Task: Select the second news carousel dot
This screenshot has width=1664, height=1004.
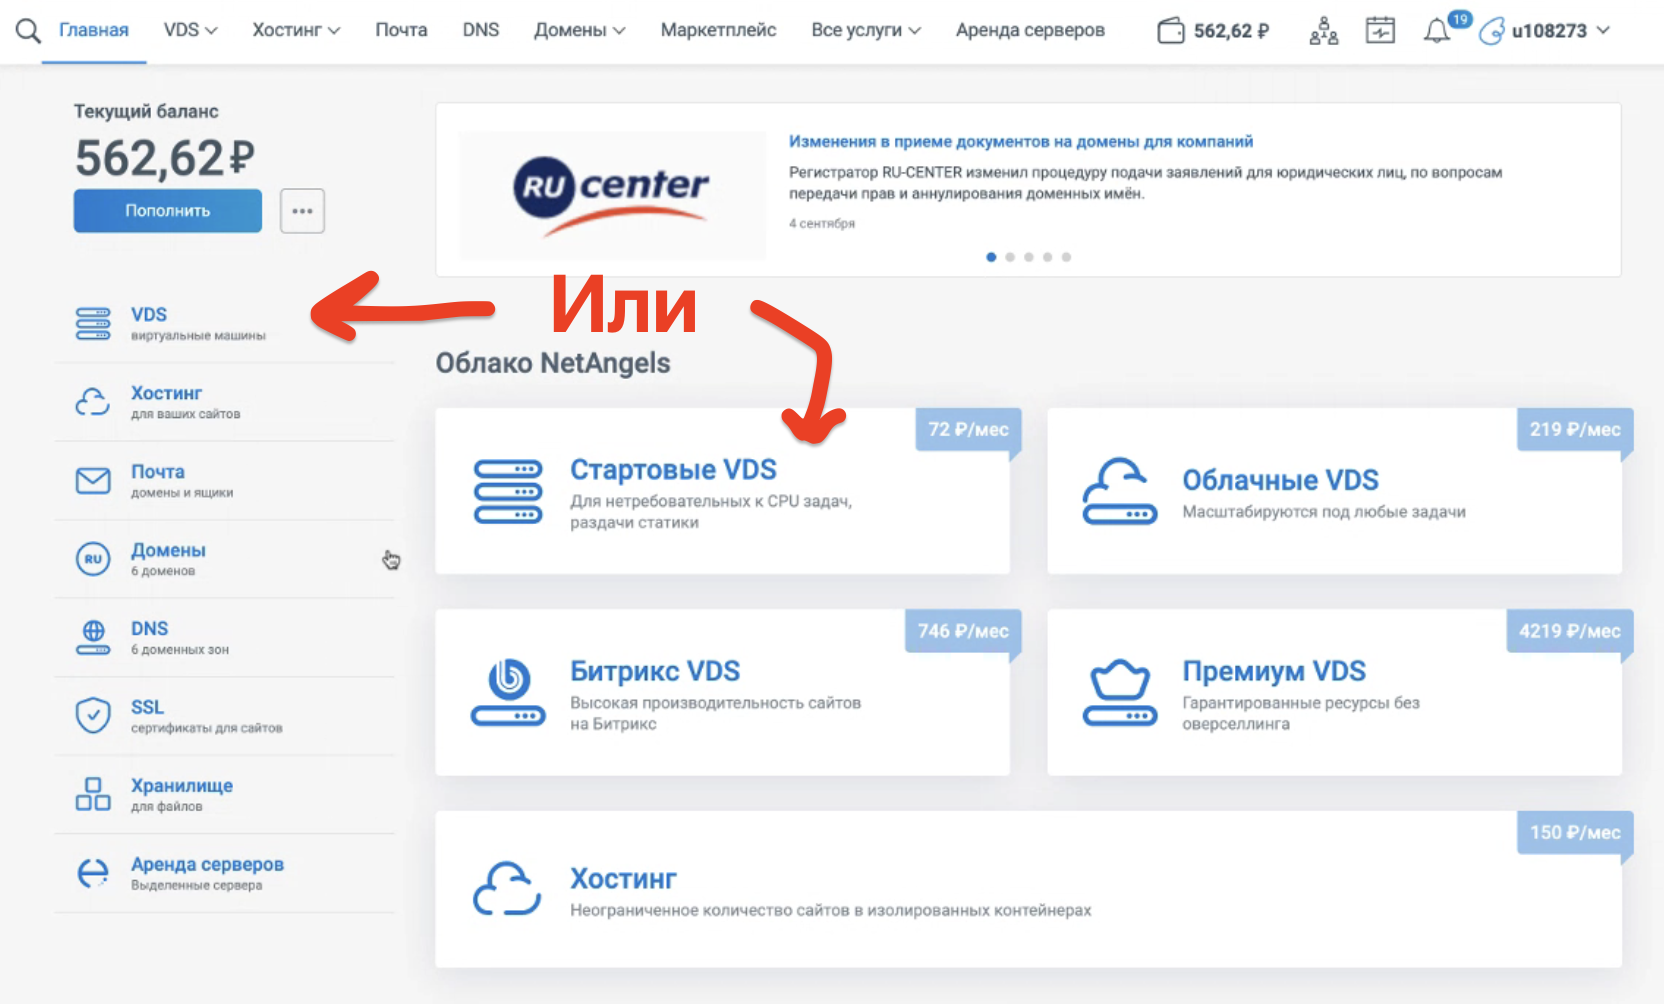Action: coord(1010,257)
